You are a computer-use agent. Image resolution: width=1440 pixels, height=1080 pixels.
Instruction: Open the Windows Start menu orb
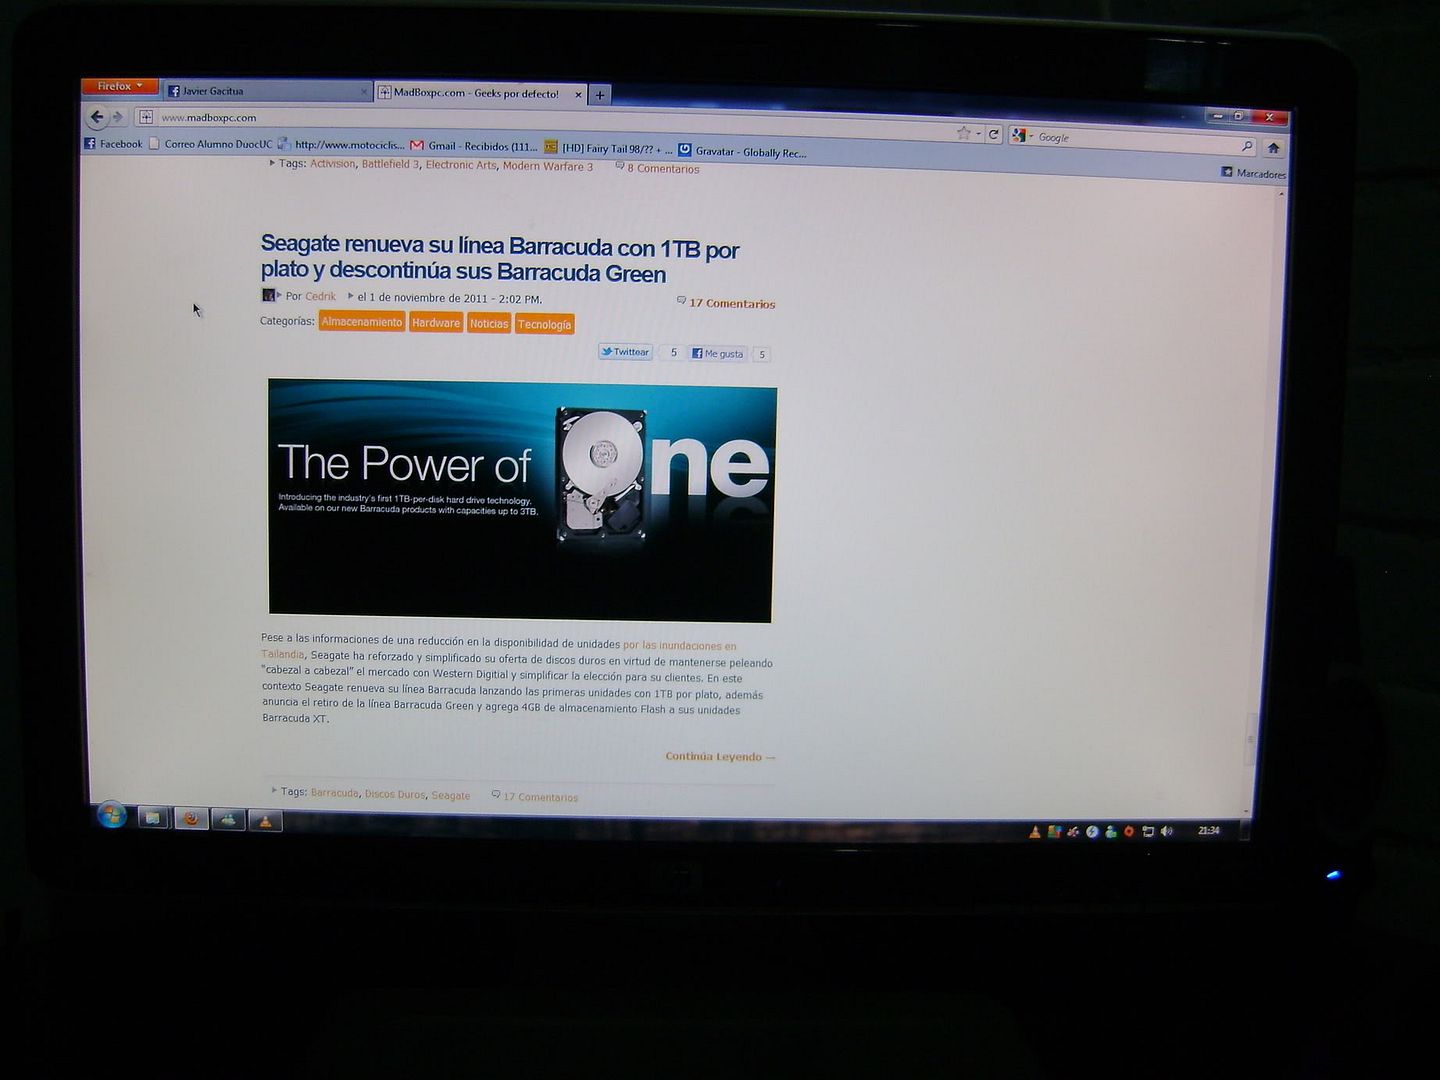click(x=111, y=815)
